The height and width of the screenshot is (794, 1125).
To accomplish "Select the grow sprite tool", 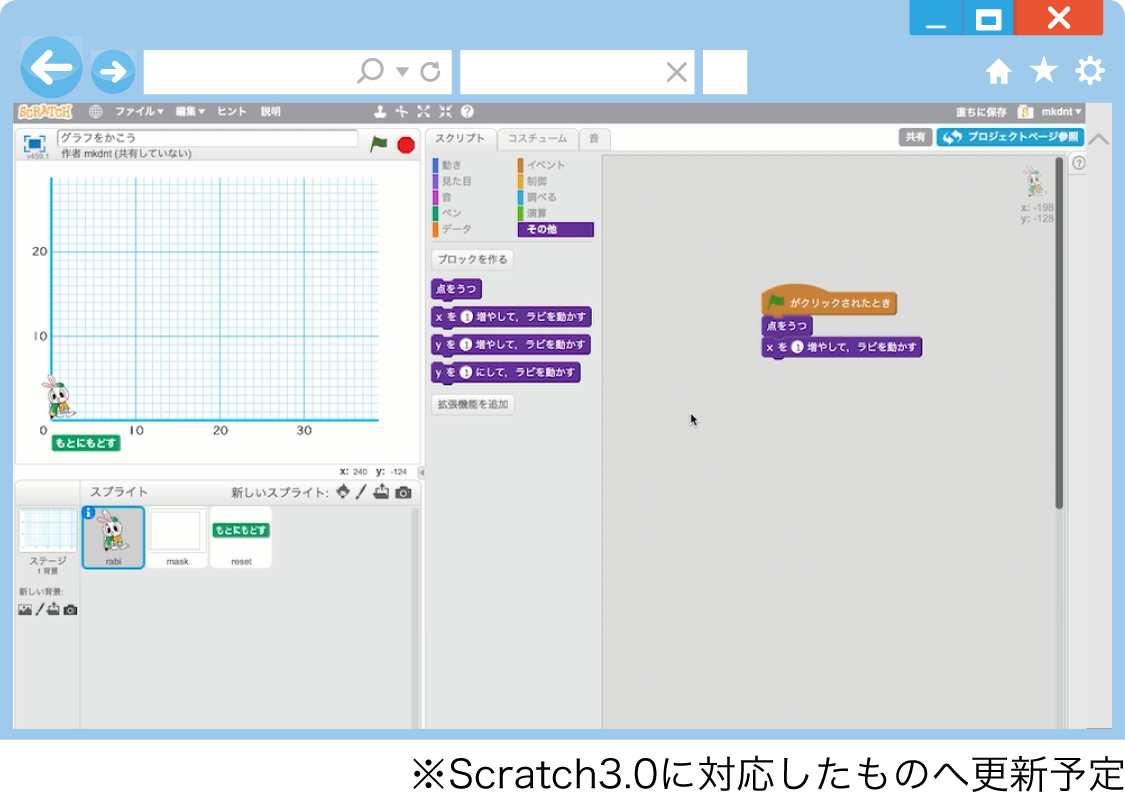I will [x=424, y=112].
